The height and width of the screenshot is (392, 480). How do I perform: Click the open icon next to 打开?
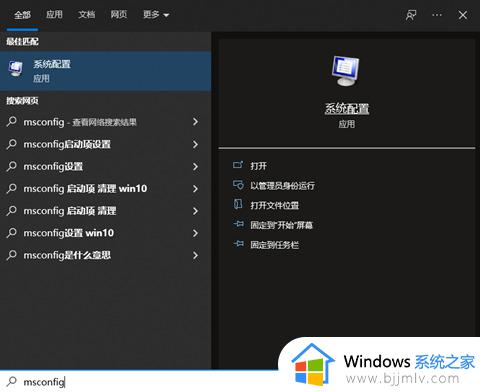pos(238,165)
